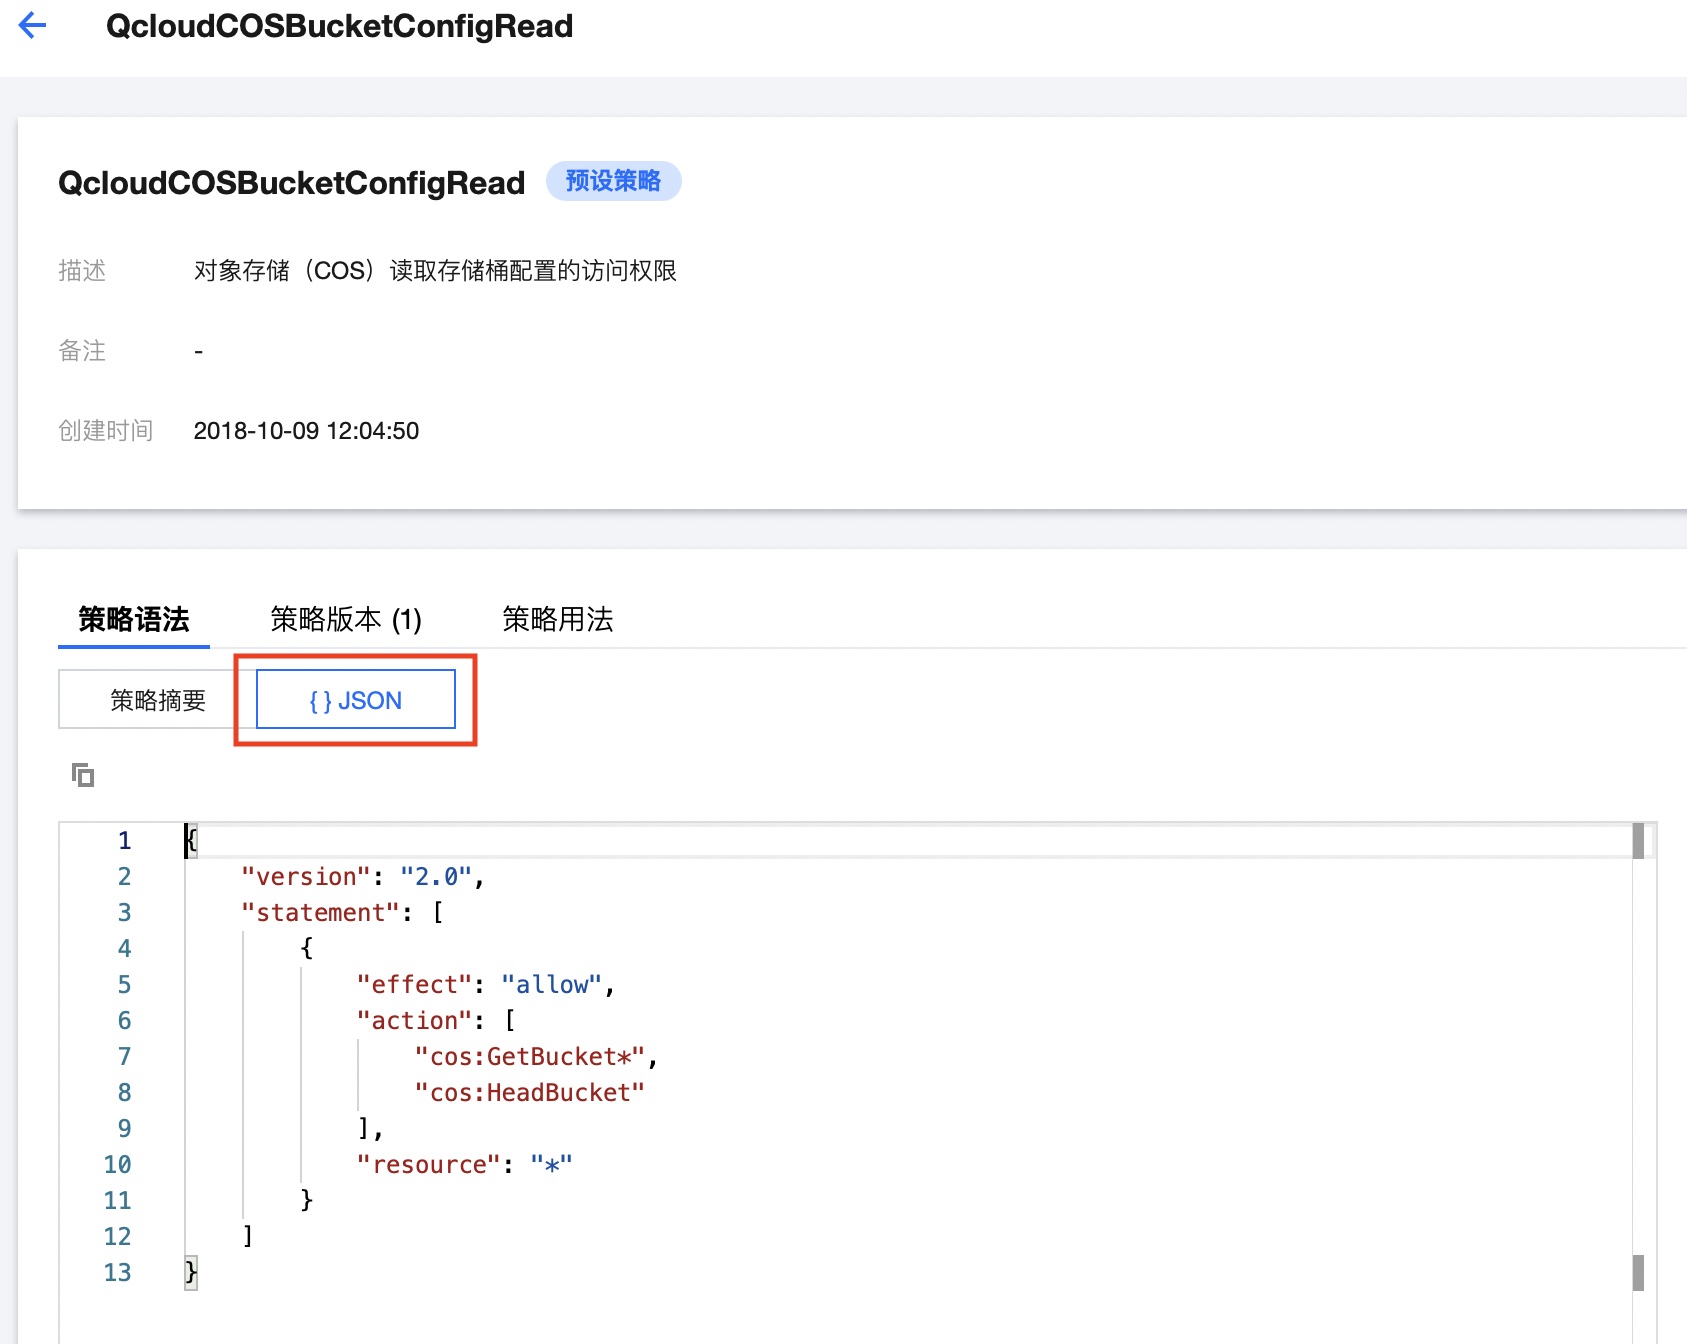The height and width of the screenshot is (1344, 1687).
Task: Click the "action" key on line 6
Action: [x=414, y=1021]
